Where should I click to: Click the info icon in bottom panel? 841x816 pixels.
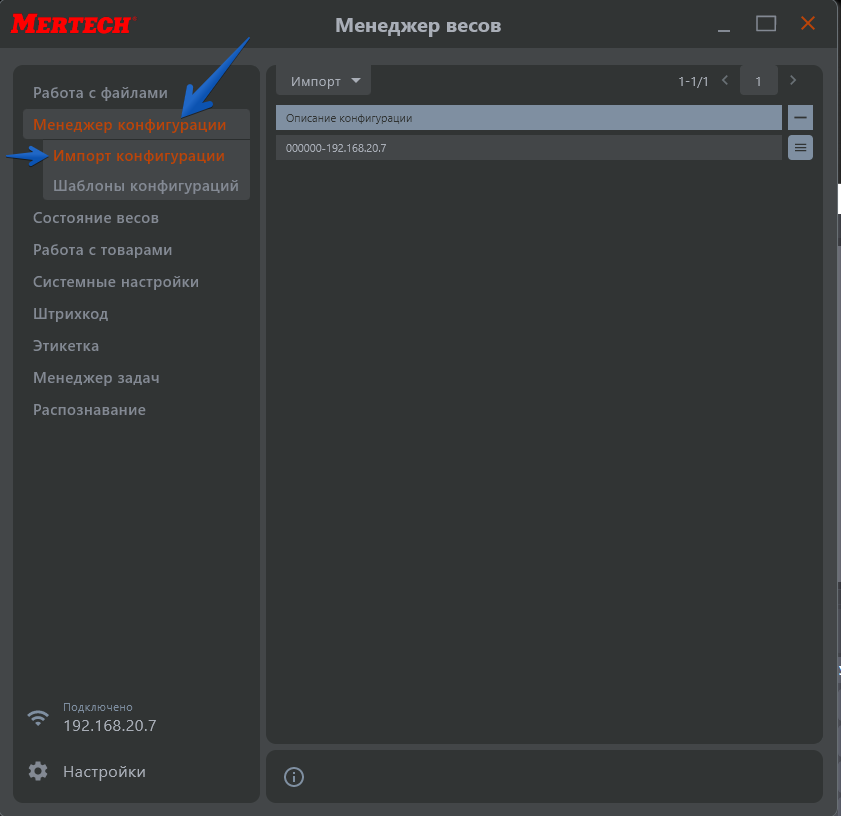click(294, 777)
